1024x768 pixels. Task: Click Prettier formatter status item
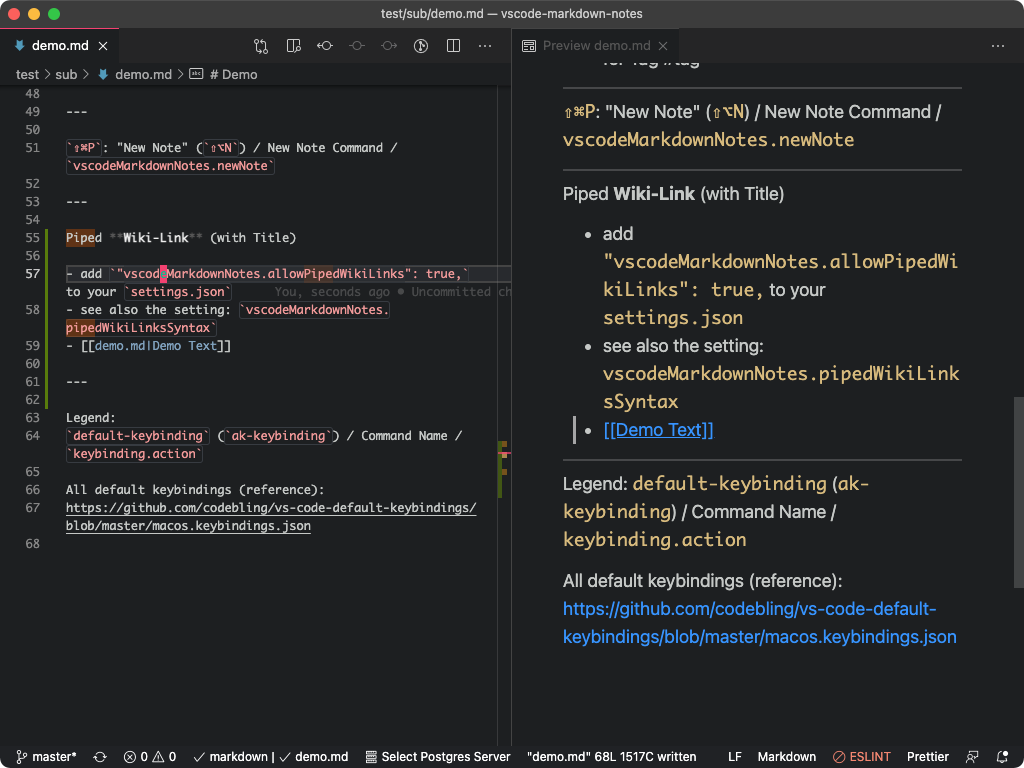(x=928, y=757)
